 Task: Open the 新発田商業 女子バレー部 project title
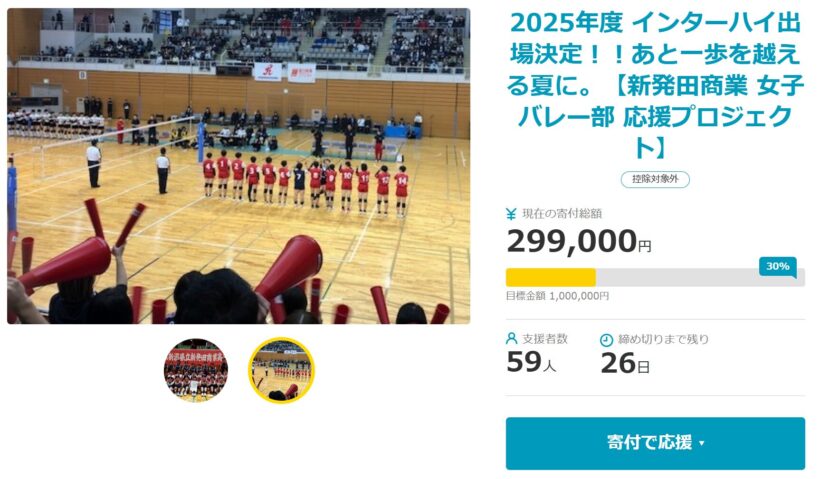(x=655, y=85)
